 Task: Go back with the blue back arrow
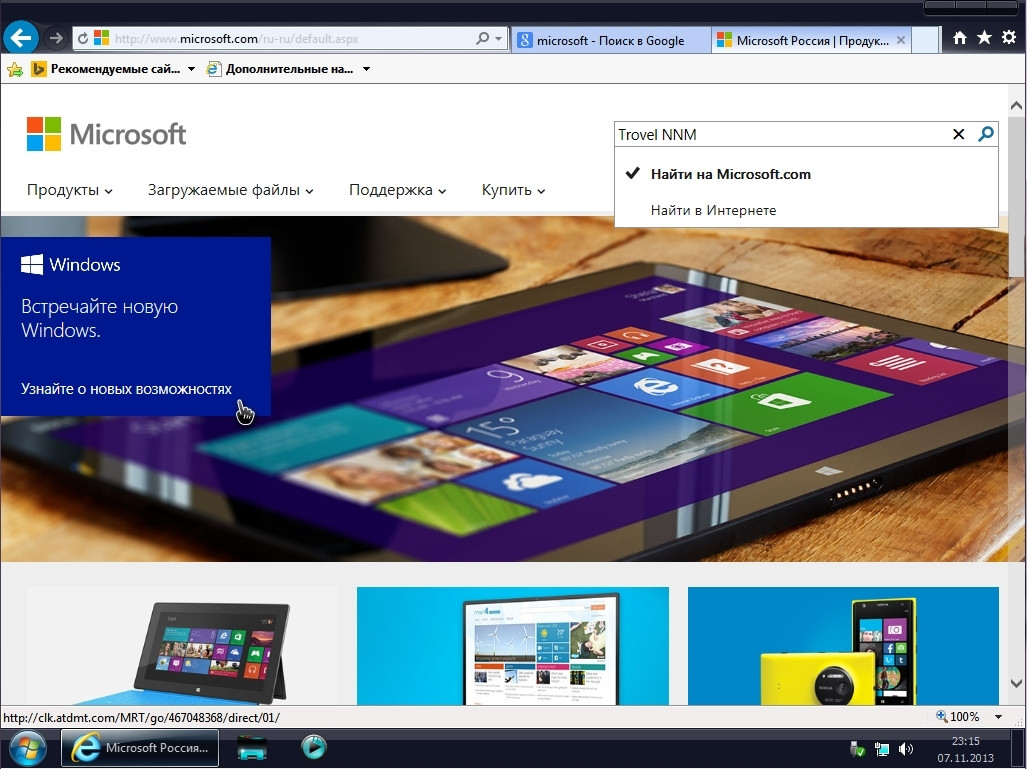21,38
